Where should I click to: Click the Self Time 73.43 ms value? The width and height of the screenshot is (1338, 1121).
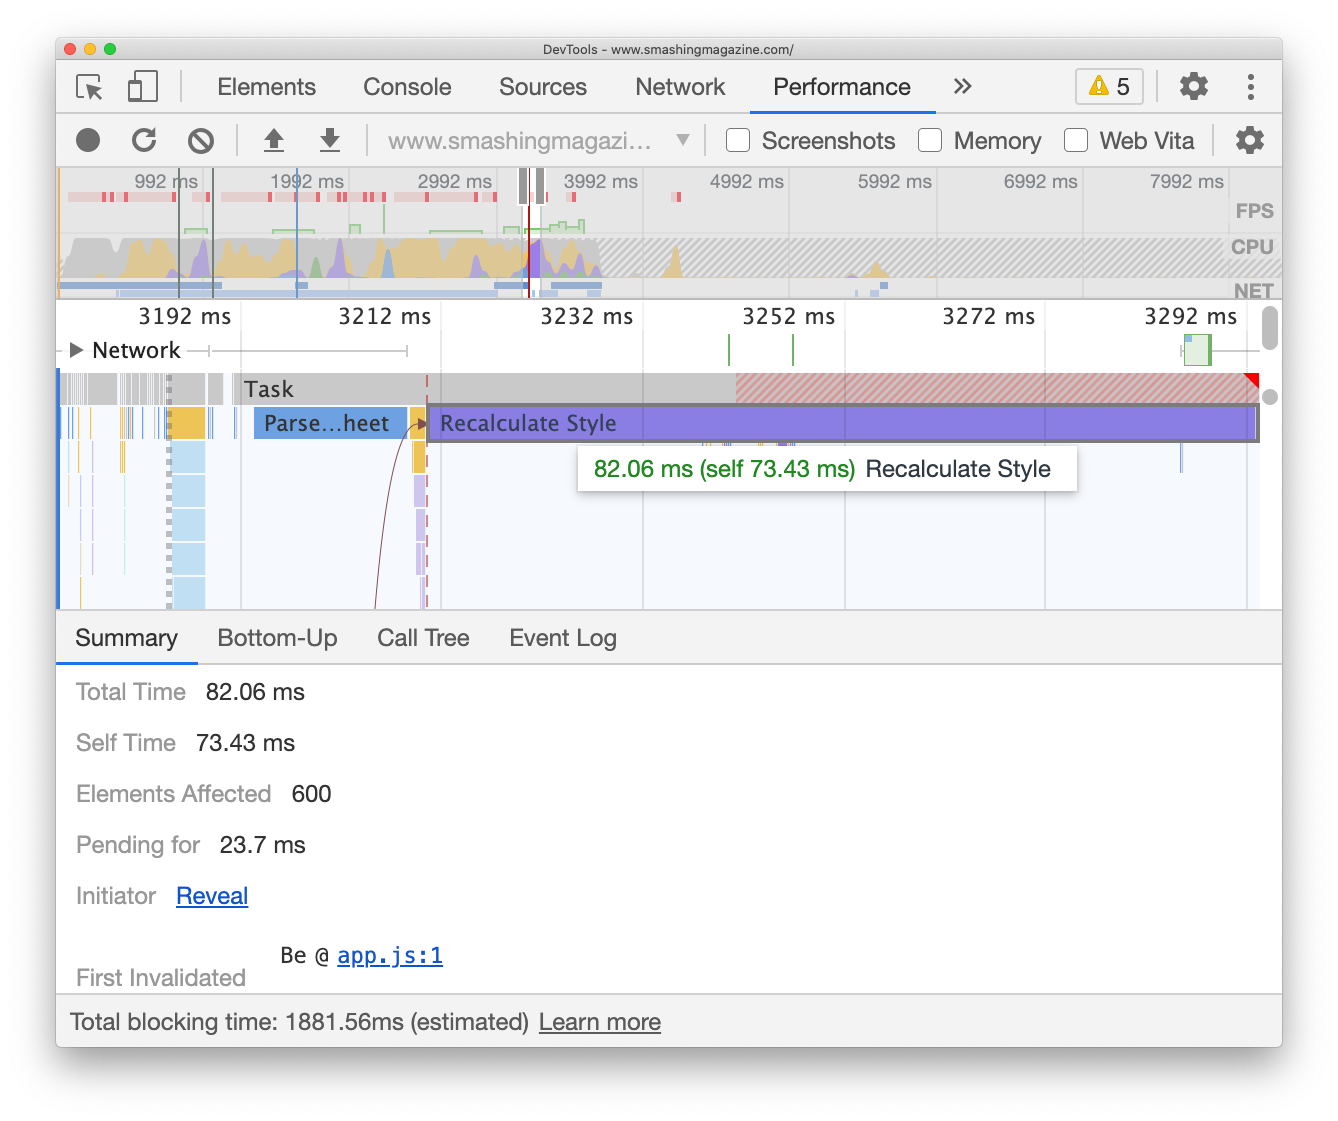(245, 743)
